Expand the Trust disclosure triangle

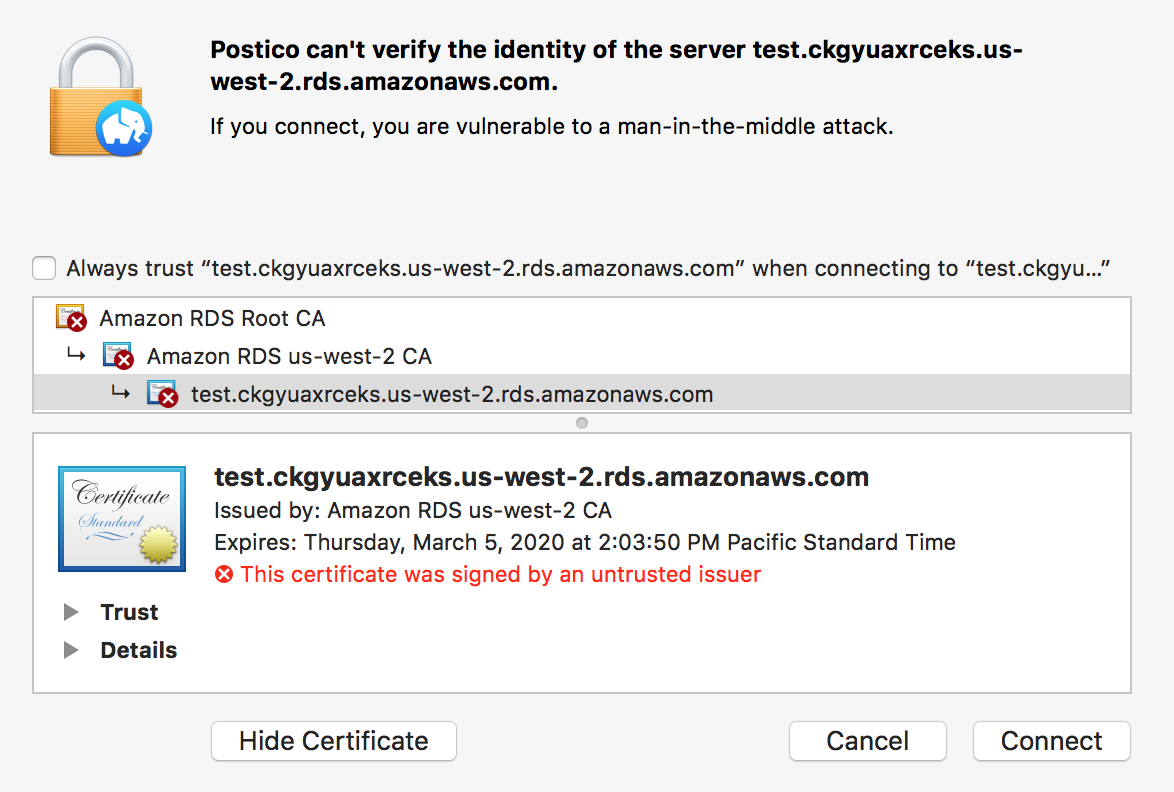pyautogui.click(x=71, y=612)
